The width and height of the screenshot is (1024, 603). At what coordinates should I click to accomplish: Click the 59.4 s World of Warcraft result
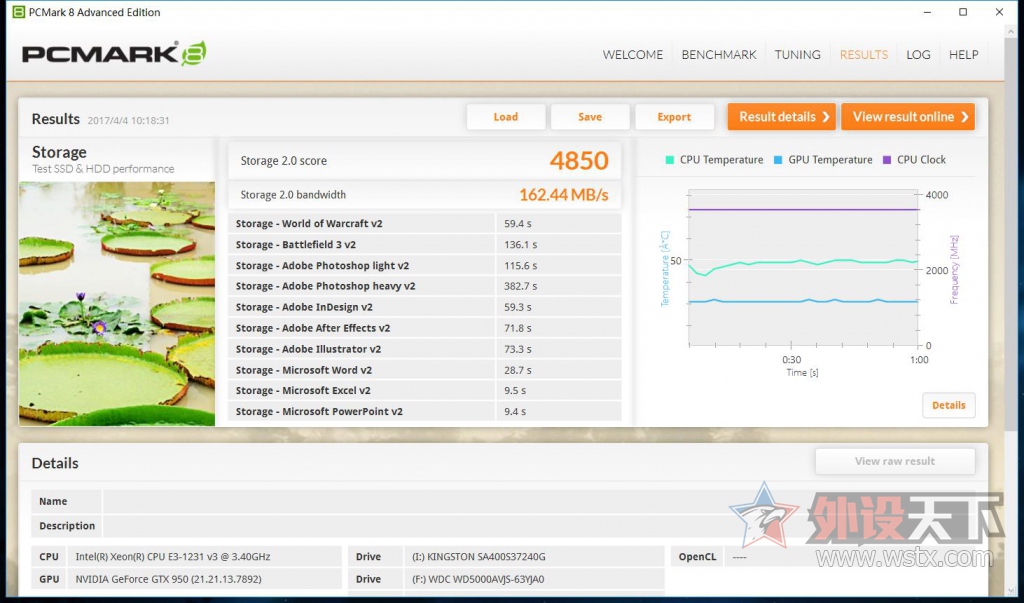coord(518,223)
